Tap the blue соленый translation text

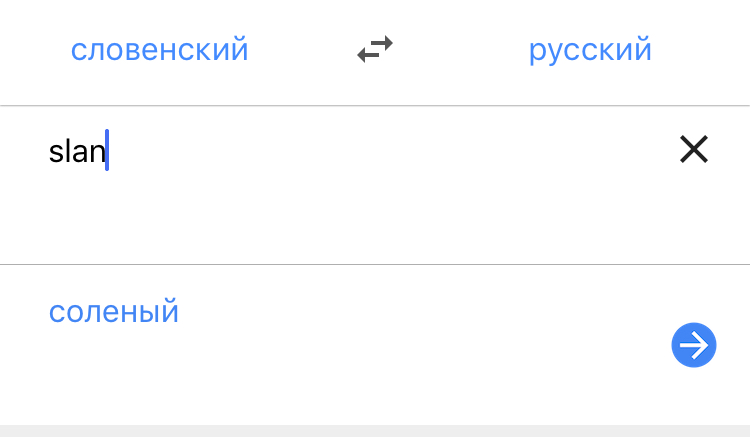tap(114, 312)
